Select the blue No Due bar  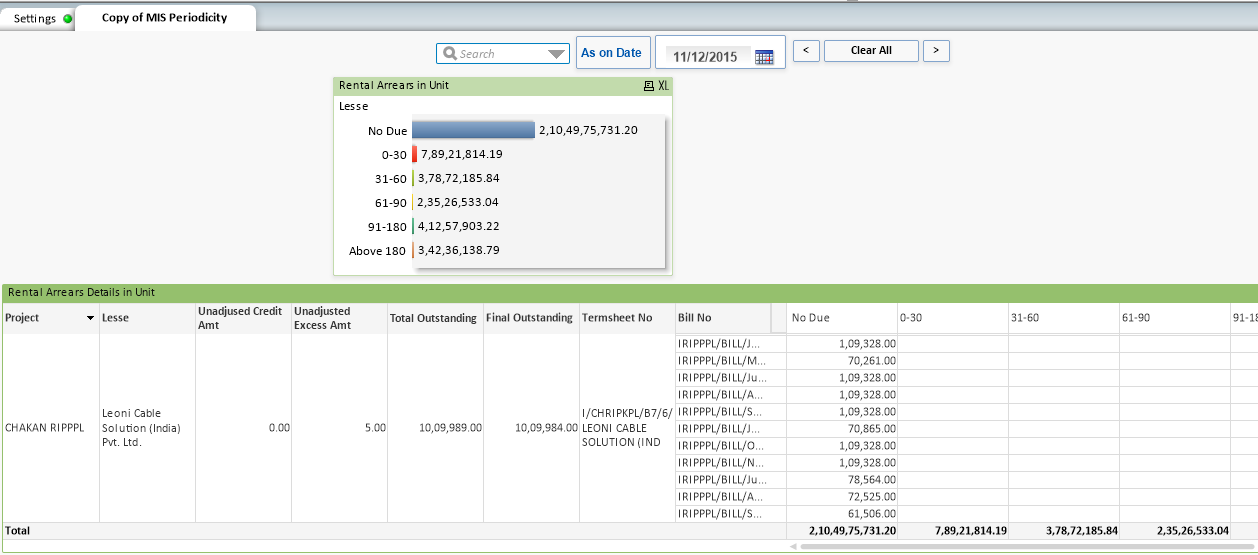coord(473,130)
